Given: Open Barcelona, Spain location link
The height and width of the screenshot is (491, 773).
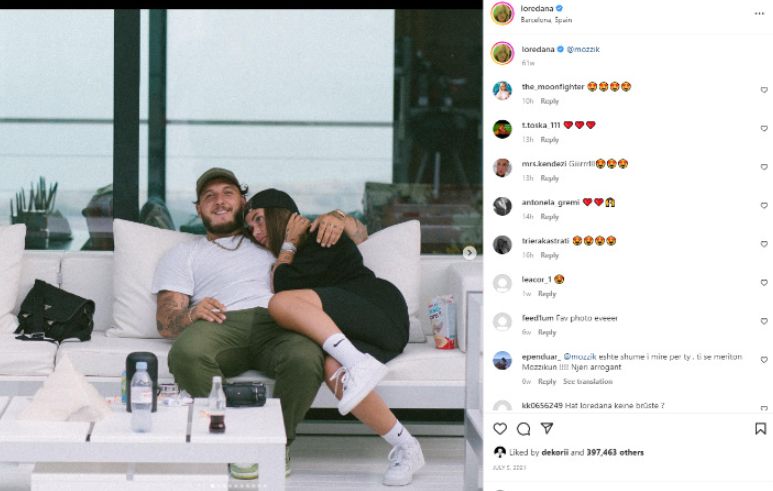Looking at the screenshot, I should click(546, 20).
